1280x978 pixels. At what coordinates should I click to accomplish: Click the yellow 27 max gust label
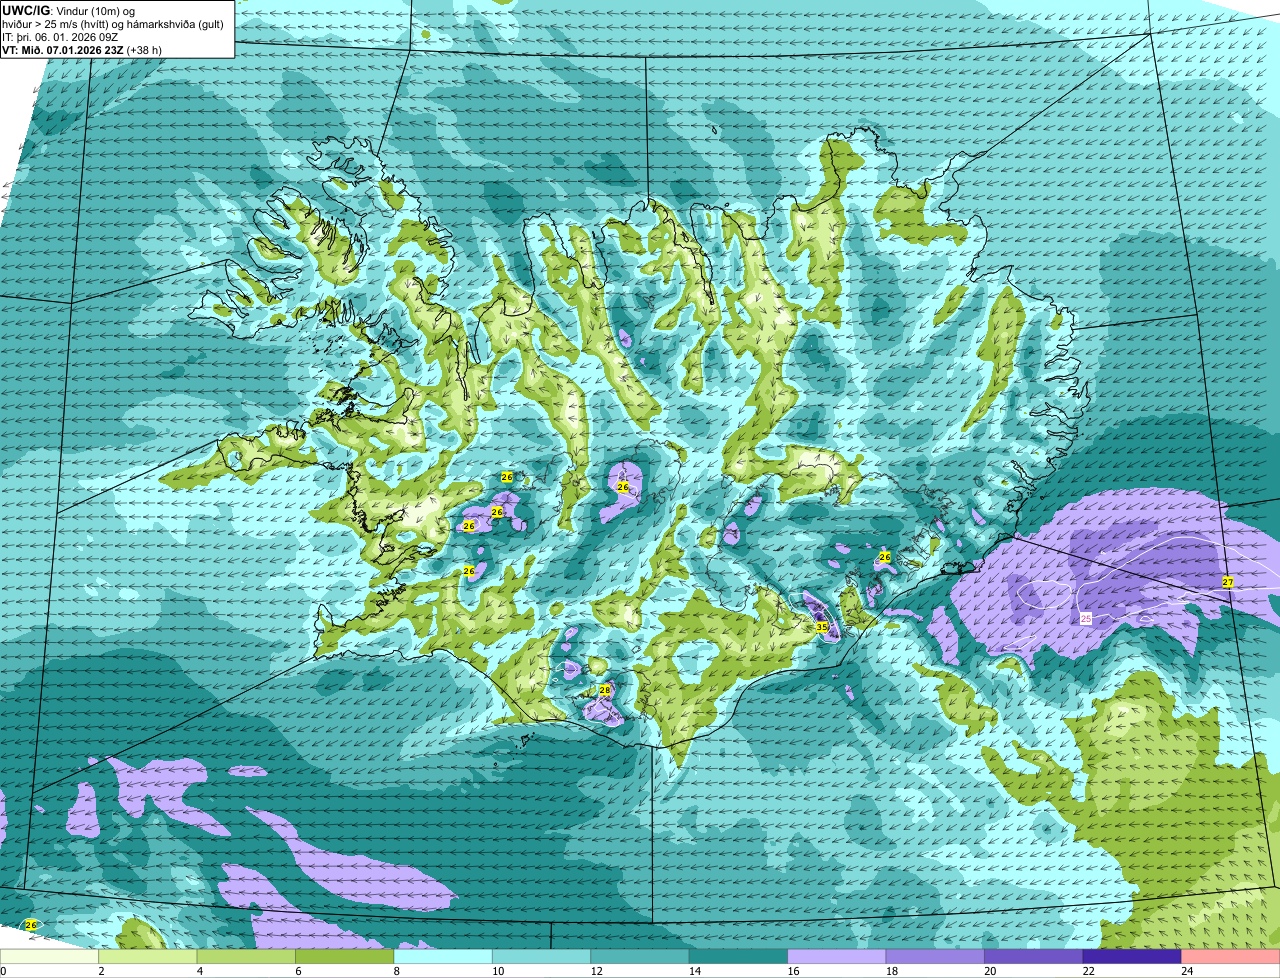(x=1228, y=582)
